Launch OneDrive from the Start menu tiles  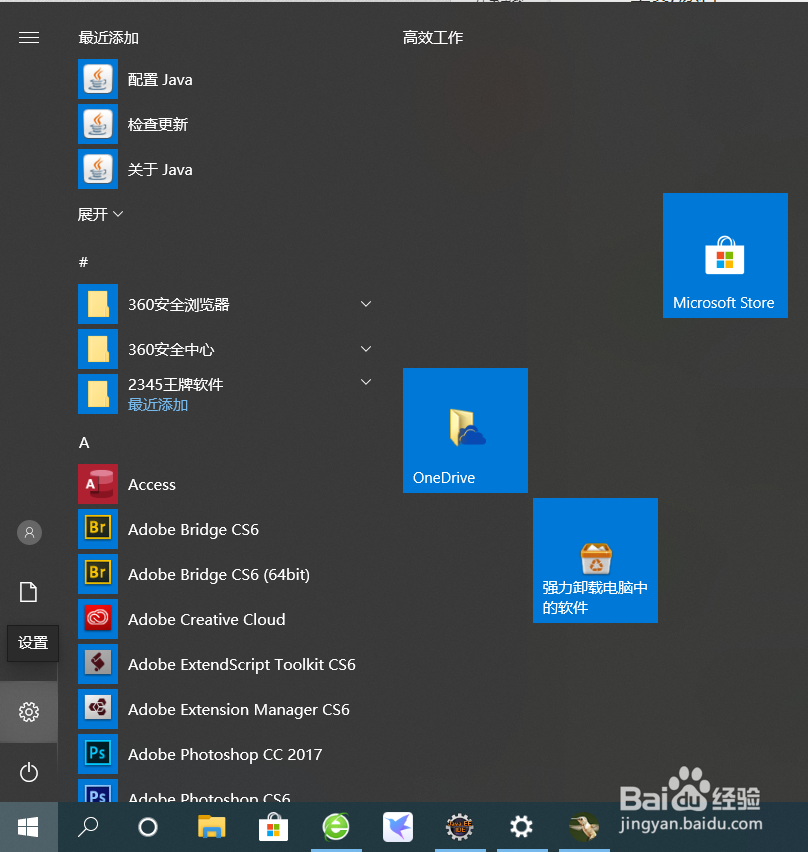click(464, 430)
